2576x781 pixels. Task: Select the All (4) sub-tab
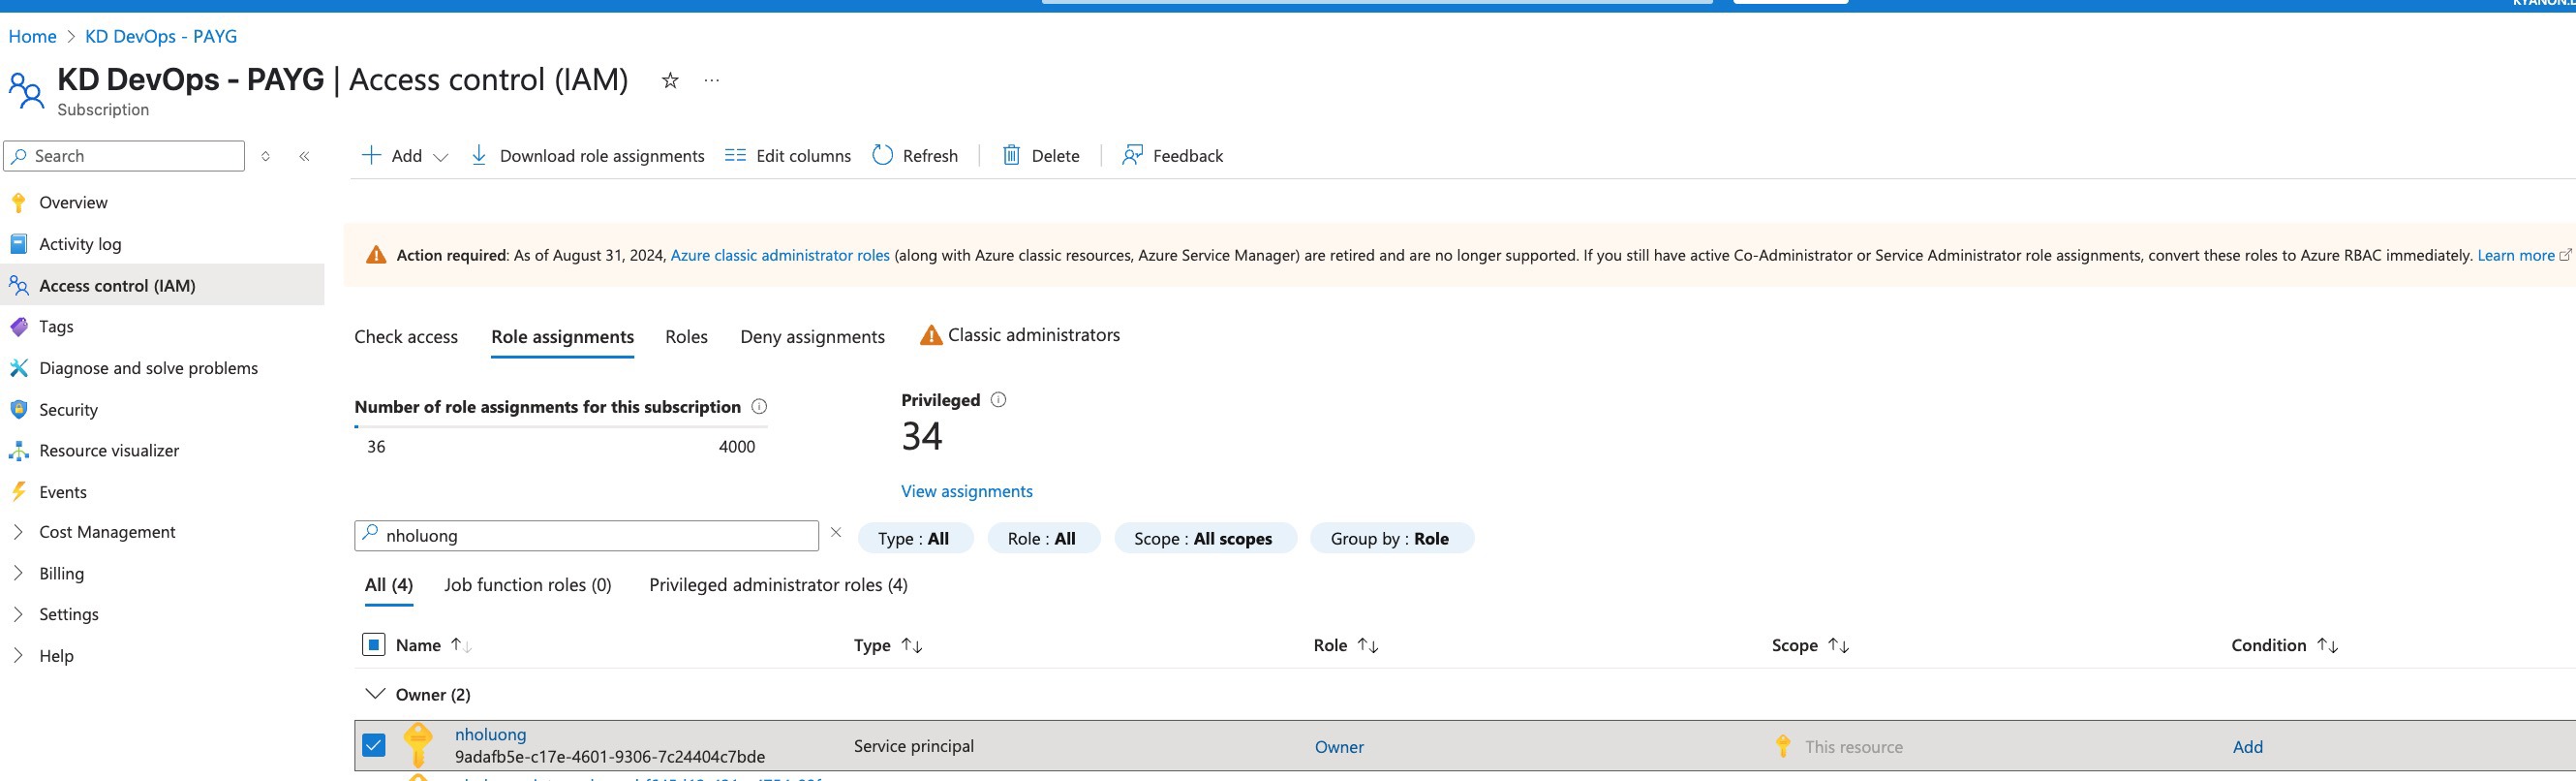point(389,585)
